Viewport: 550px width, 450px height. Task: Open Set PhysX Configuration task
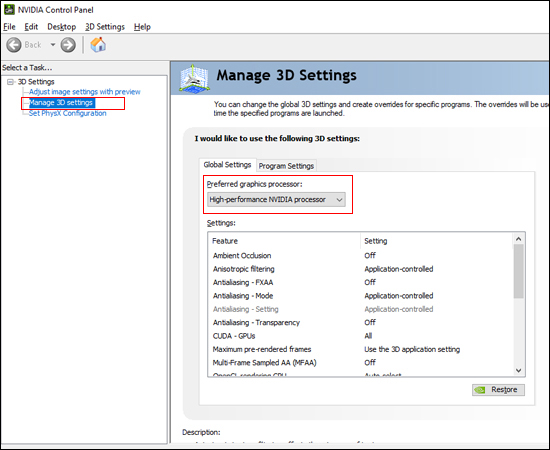(x=67, y=113)
